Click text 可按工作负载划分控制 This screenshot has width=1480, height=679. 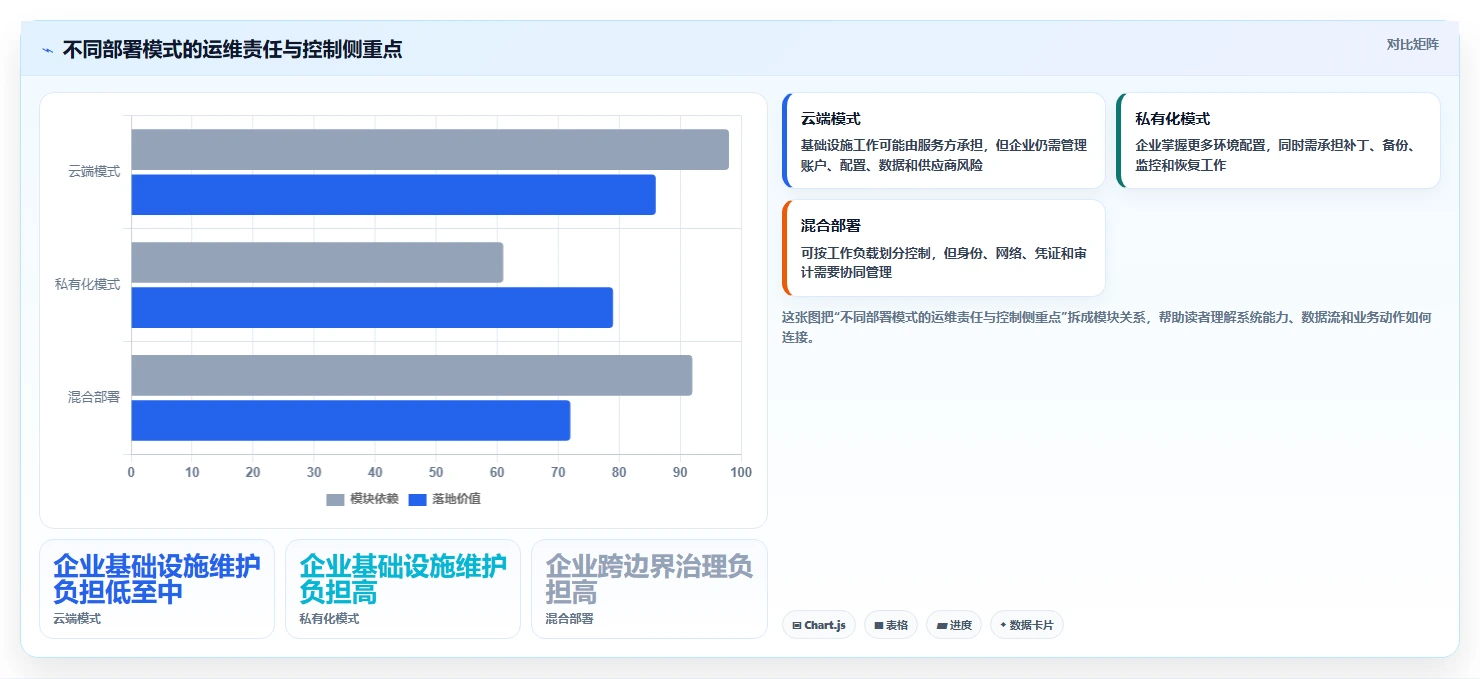pyautogui.click(x=867, y=253)
